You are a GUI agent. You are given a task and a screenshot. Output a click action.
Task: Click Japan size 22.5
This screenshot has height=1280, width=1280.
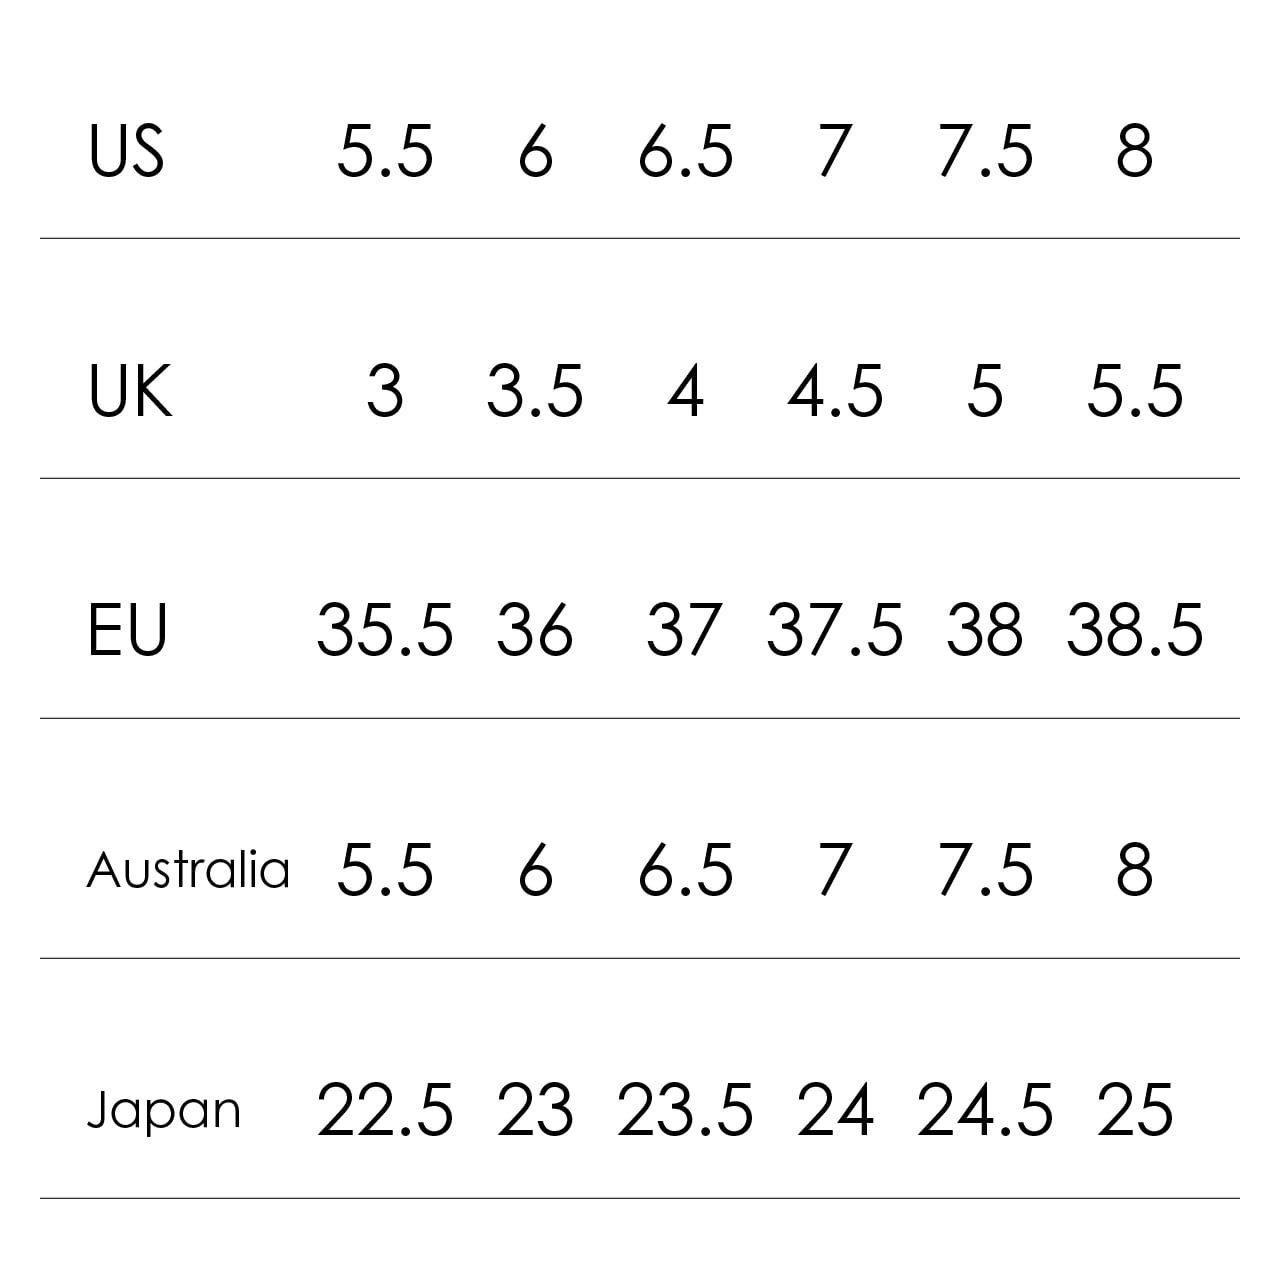(x=385, y=1111)
